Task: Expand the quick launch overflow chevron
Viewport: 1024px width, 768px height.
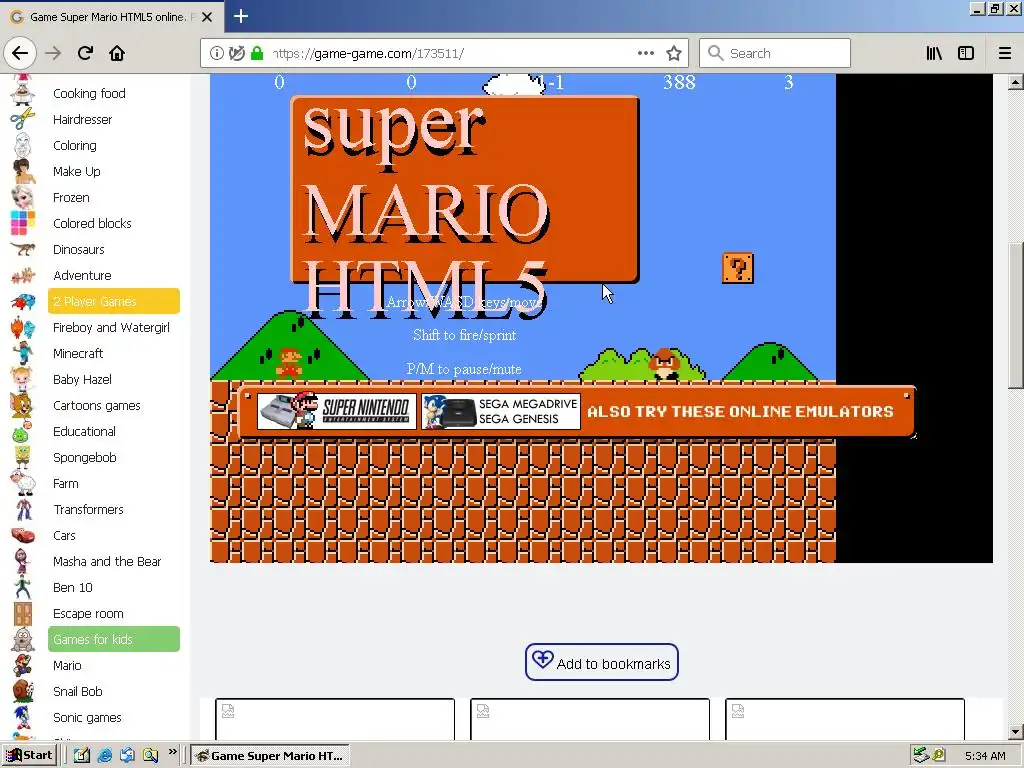Action: tap(172, 752)
